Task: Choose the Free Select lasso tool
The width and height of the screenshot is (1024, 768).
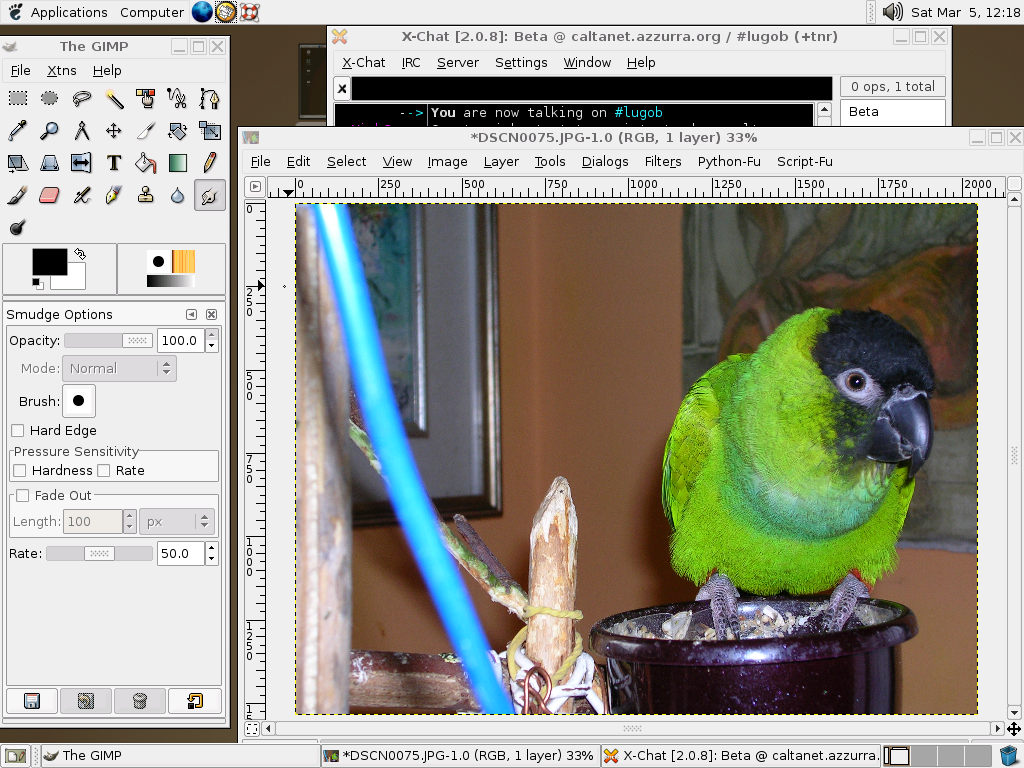Action: click(82, 99)
